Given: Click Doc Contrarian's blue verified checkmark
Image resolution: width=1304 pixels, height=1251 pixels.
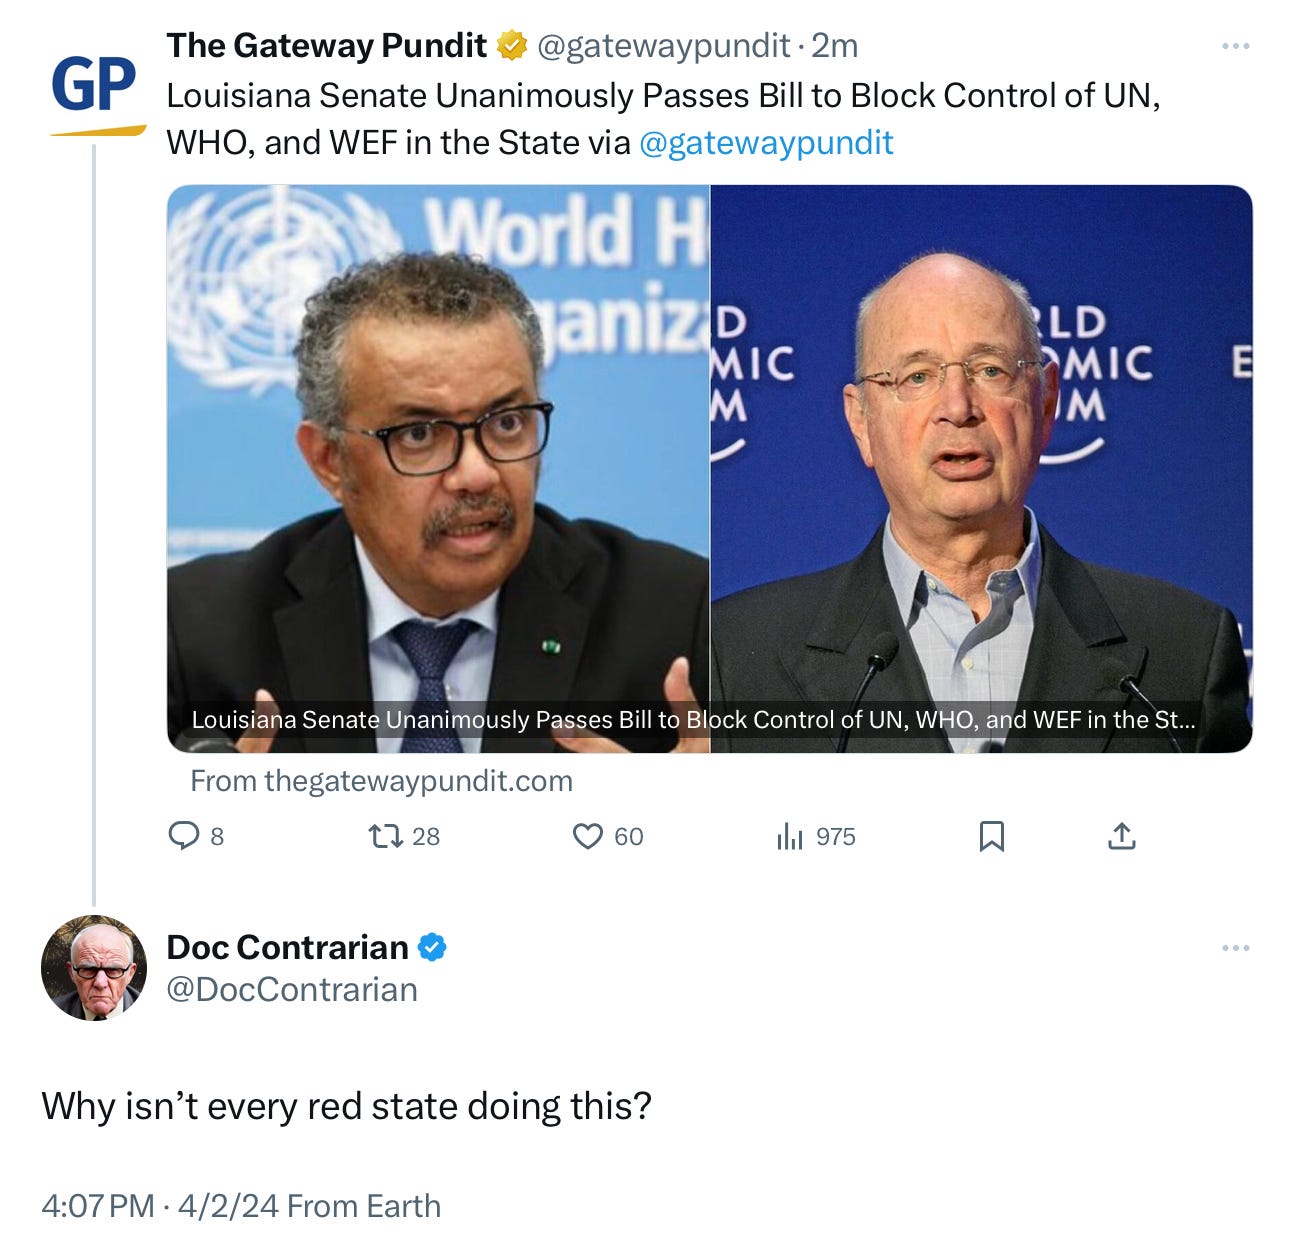Looking at the screenshot, I should tap(432, 947).
